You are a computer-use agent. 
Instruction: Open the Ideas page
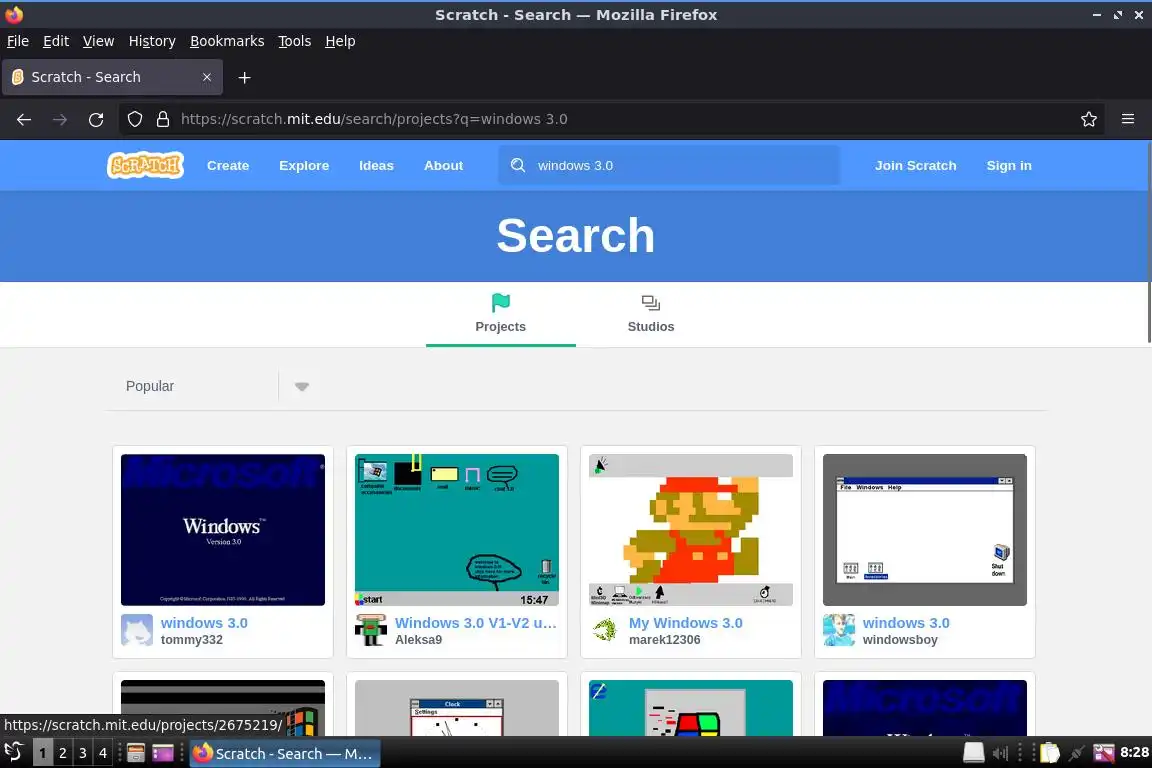tap(376, 165)
